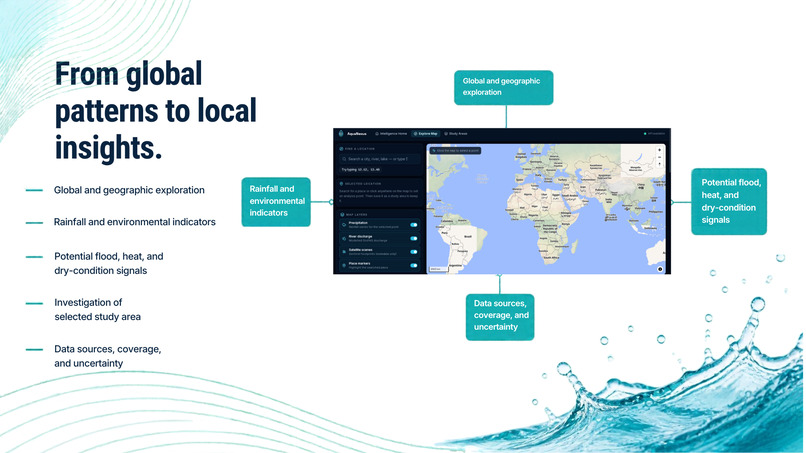This screenshot has height=453, width=806.
Task: Click the Selected Location pin icon
Action: (341, 184)
